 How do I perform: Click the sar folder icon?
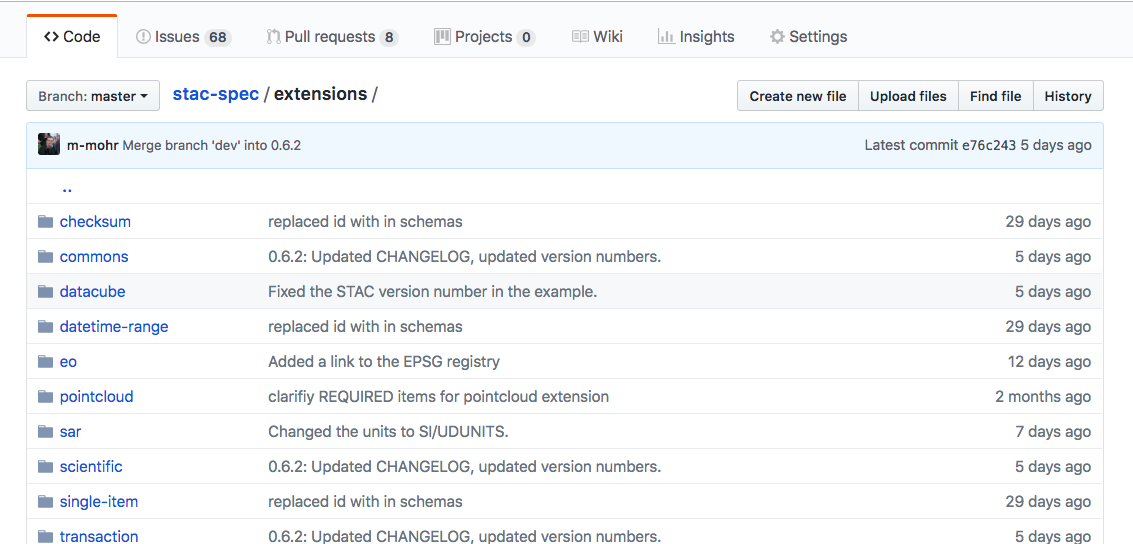46,431
